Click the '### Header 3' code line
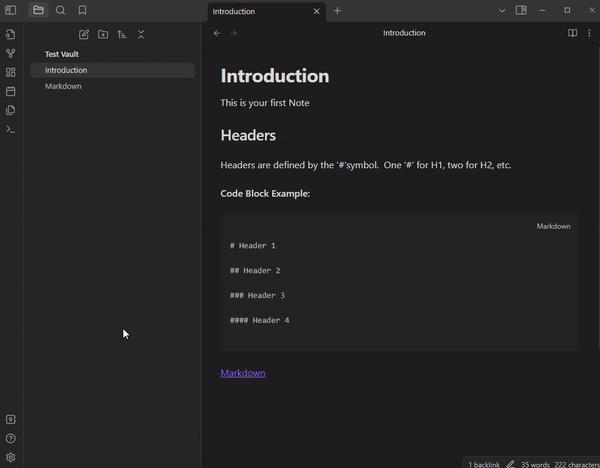600x468 pixels. pyautogui.click(x=257, y=295)
